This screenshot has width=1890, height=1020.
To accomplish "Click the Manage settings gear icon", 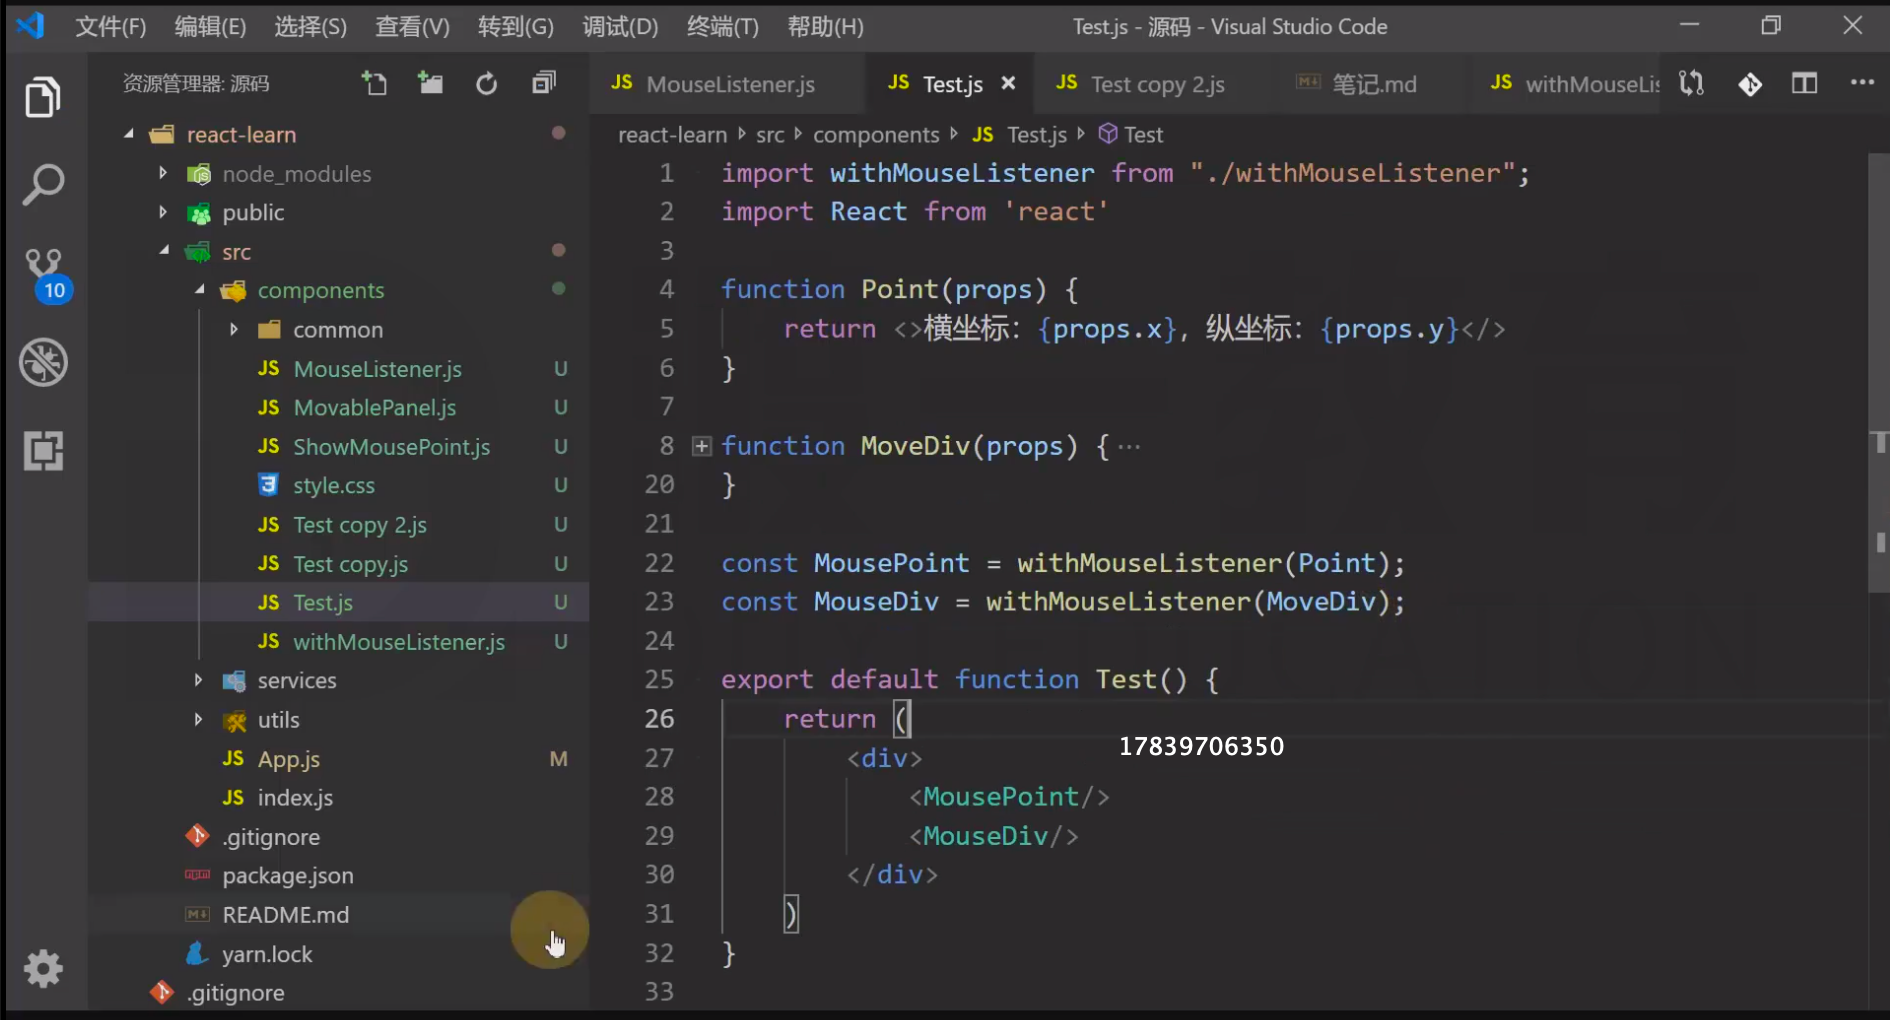I will (43, 968).
